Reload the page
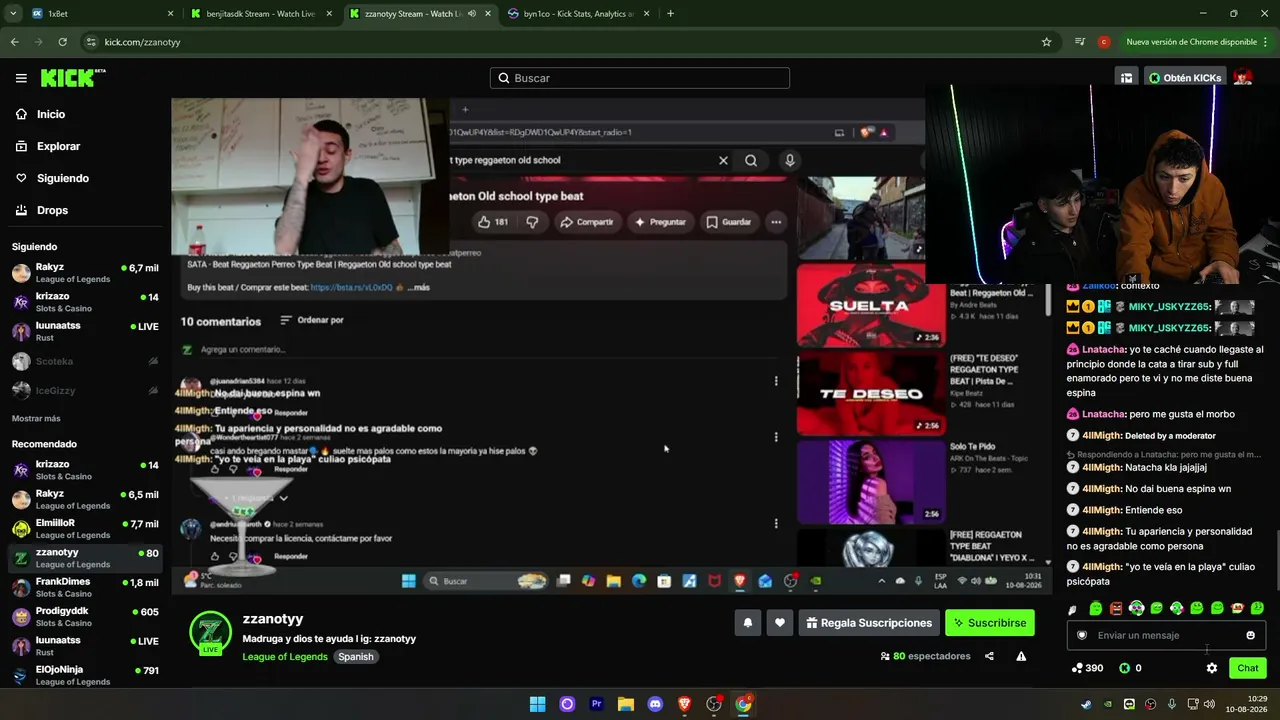This screenshot has width=1280, height=720. [x=62, y=42]
